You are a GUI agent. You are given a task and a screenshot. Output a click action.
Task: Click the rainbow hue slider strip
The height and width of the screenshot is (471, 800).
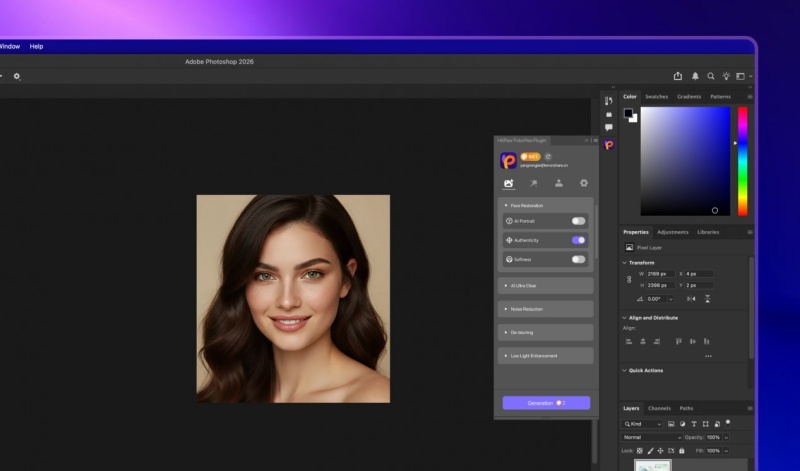pyautogui.click(x=742, y=160)
